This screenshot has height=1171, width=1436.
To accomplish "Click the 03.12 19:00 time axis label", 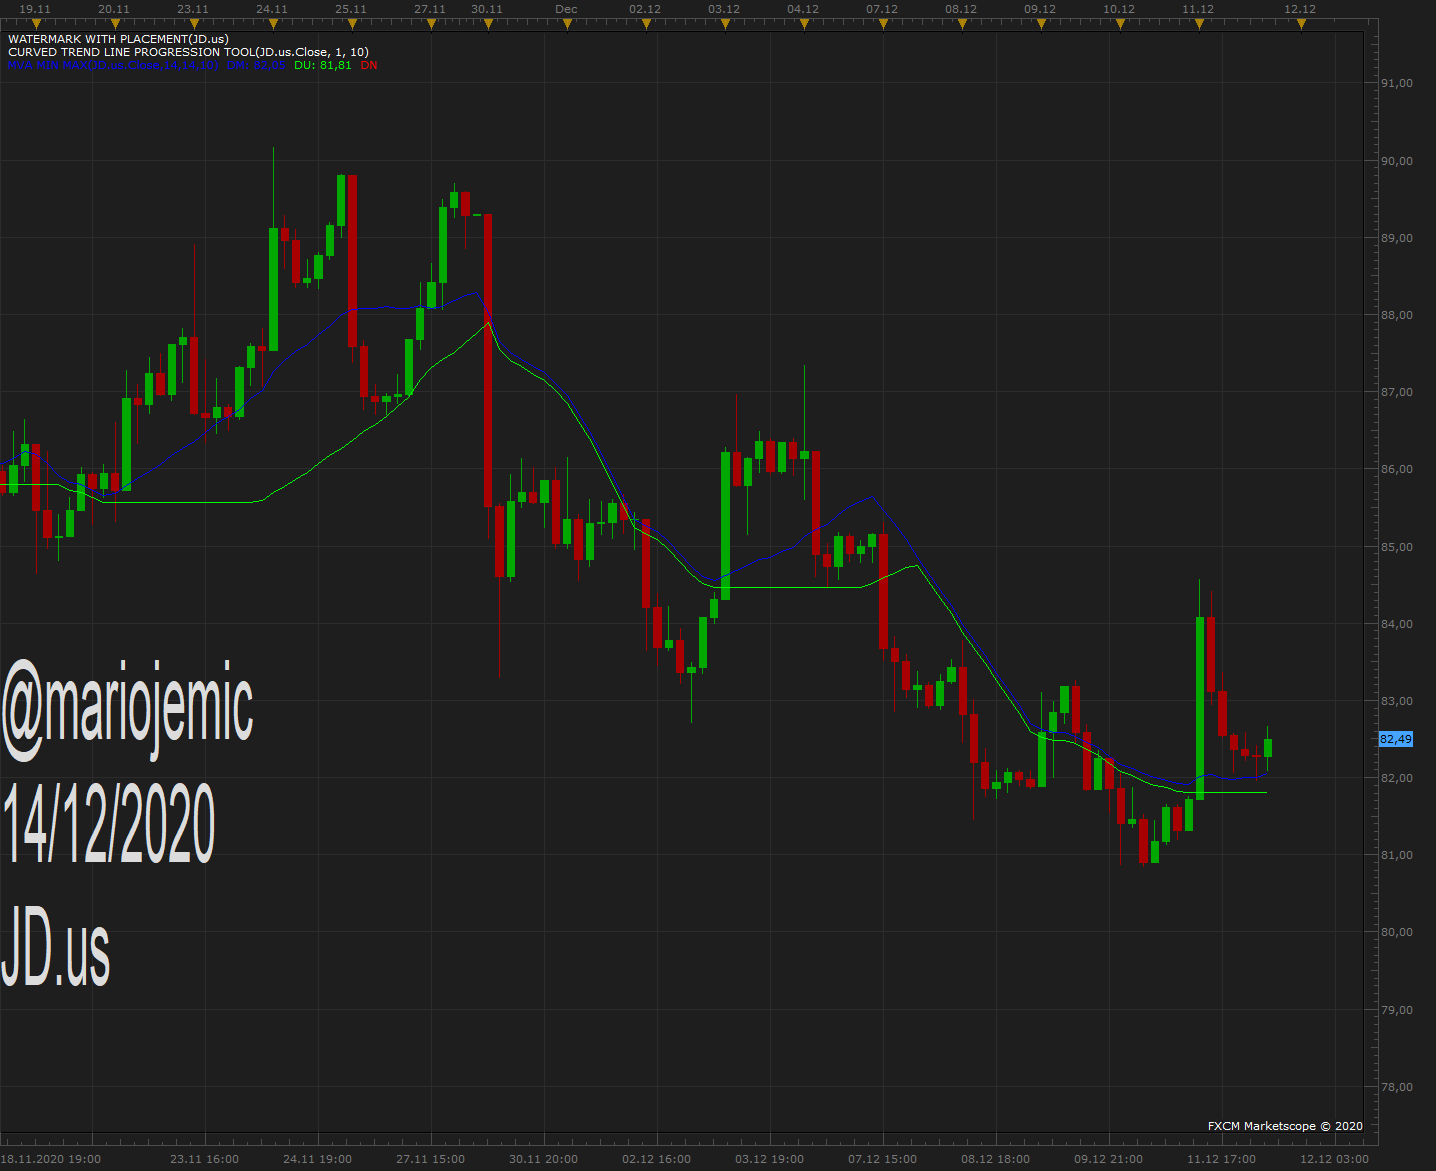I will 770,1159.
